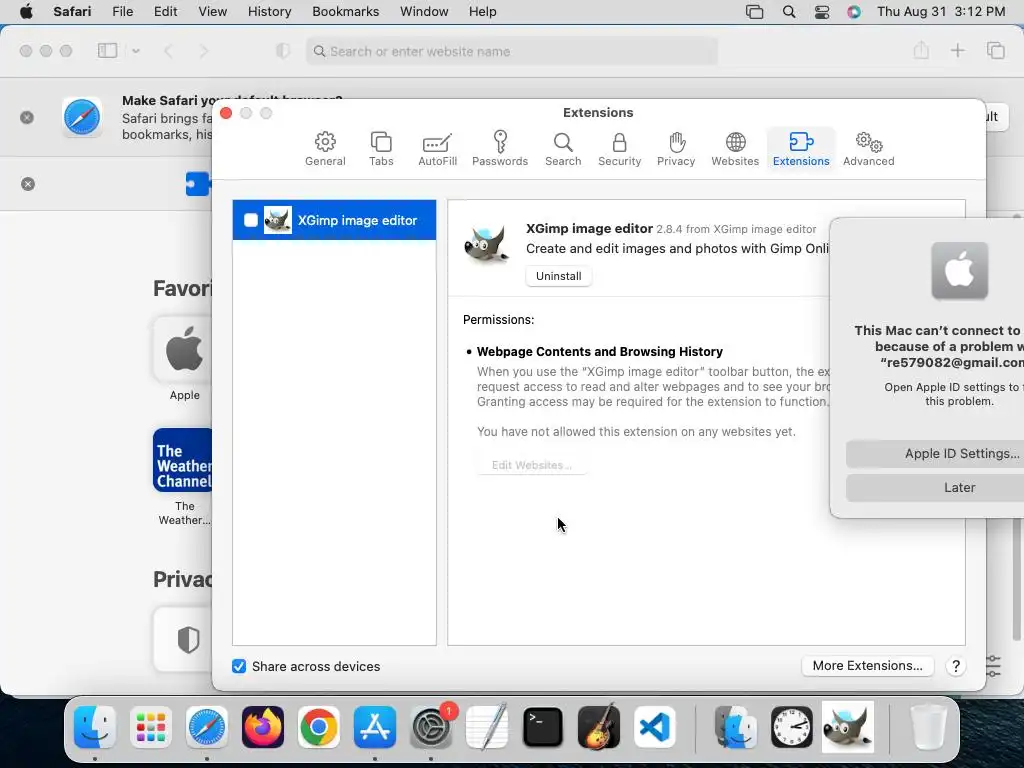Enable the XGimp image editor extension checkbox
This screenshot has height=768, width=1024.
pos(251,220)
